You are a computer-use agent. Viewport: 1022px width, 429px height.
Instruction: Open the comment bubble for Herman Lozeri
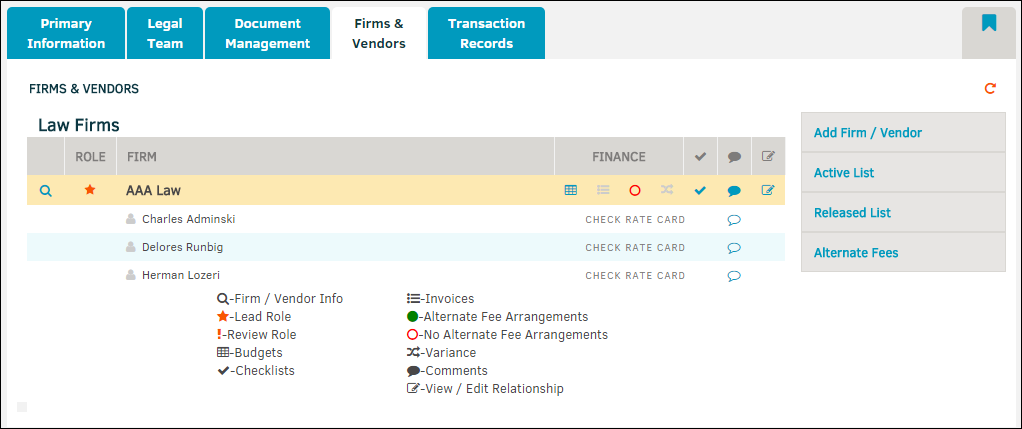pyautogui.click(x=734, y=276)
